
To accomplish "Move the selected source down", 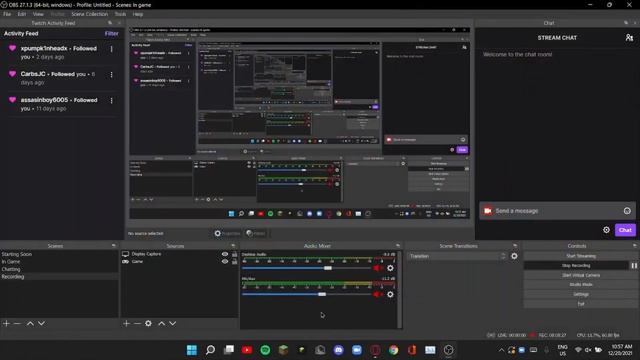I will pyautogui.click(x=173, y=323).
